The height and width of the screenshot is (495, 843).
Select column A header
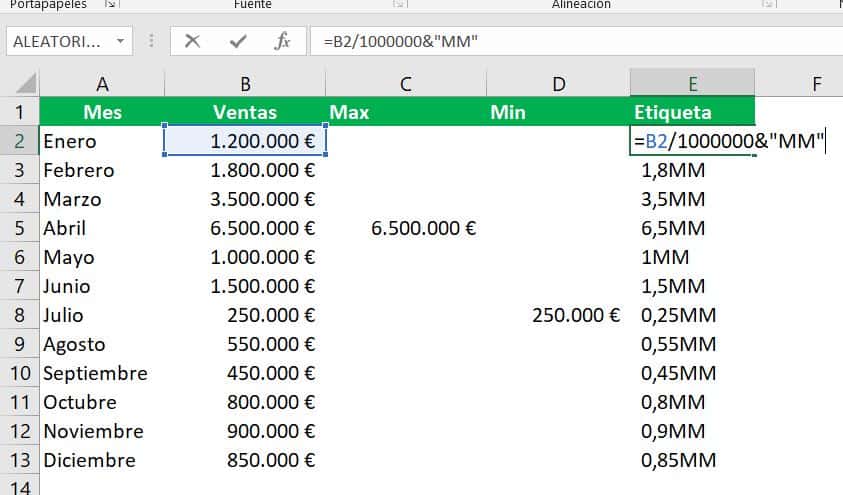point(102,84)
